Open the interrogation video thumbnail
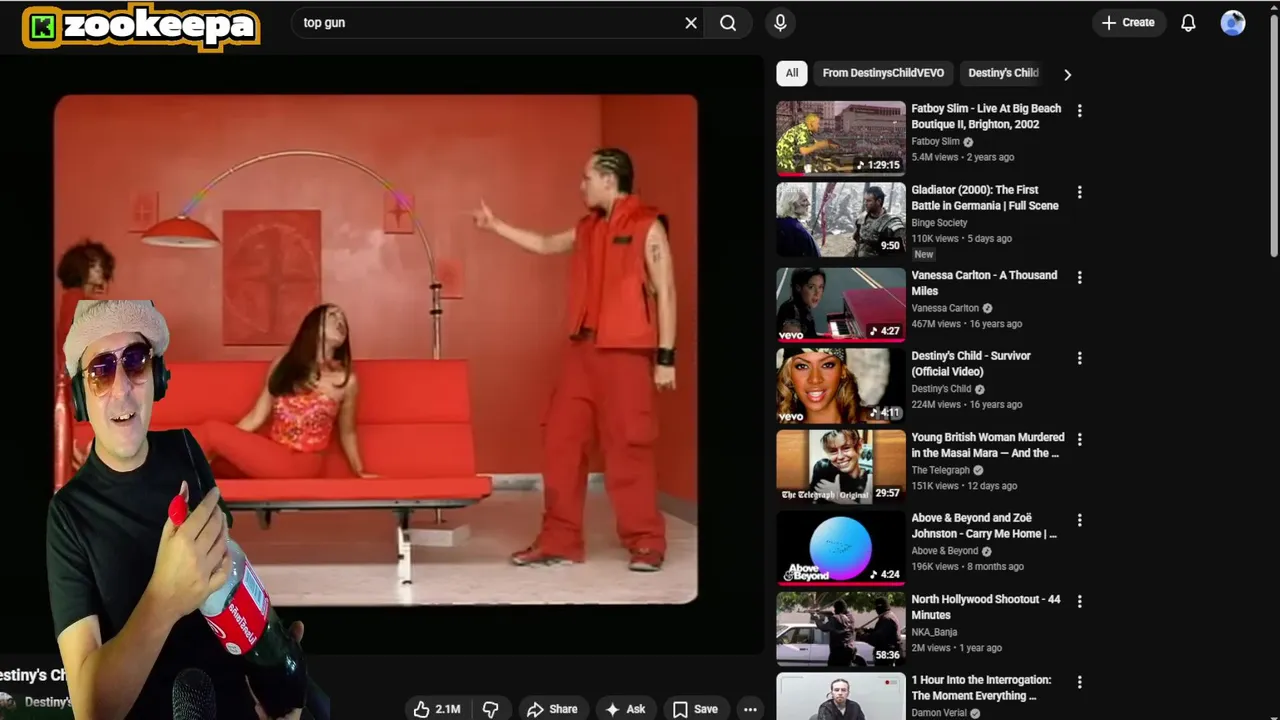1280x720 pixels. [x=841, y=696]
